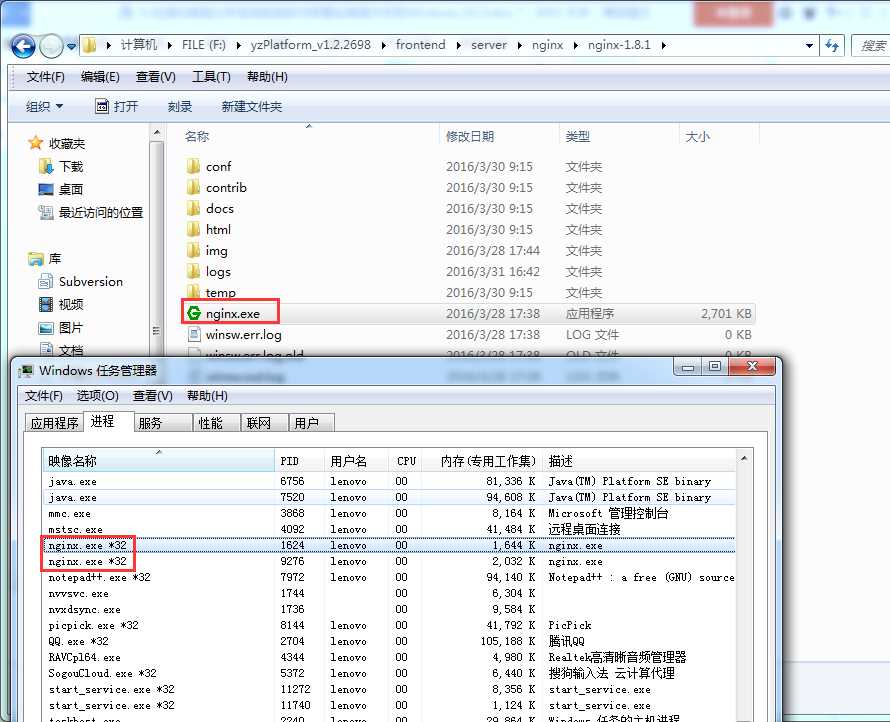Click the 刻录 toolbar button
This screenshot has height=722, width=890.
click(180, 107)
